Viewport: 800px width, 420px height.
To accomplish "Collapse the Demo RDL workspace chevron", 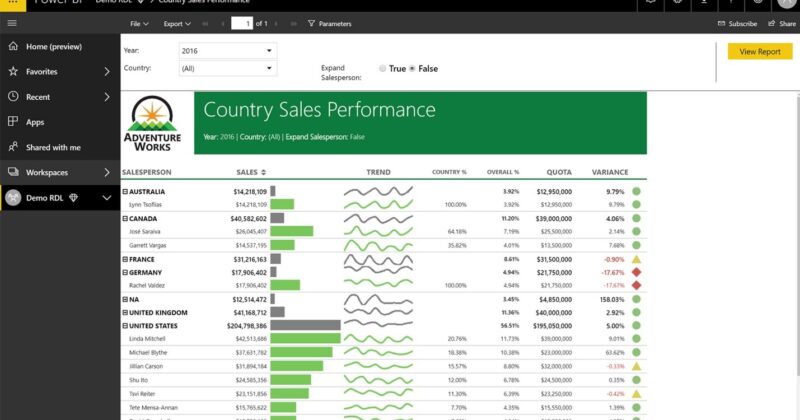I will pyautogui.click(x=107, y=198).
